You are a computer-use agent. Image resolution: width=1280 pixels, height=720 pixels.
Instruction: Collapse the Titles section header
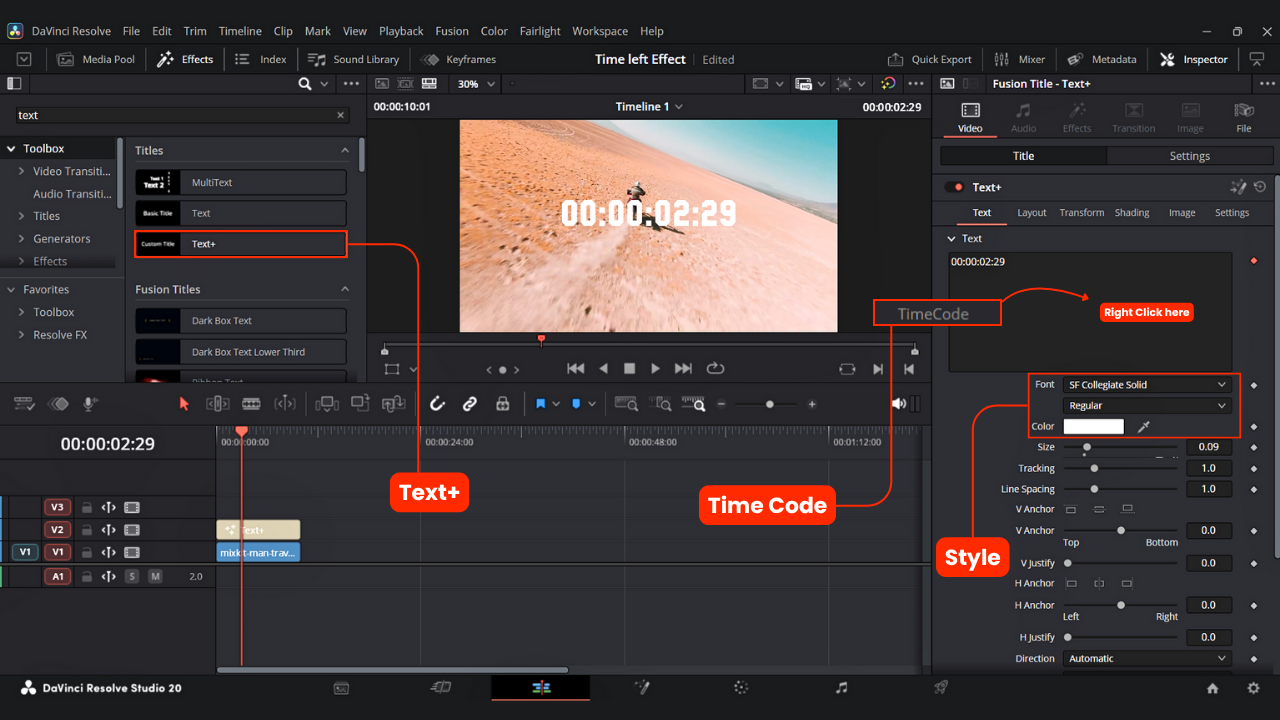point(344,150)
